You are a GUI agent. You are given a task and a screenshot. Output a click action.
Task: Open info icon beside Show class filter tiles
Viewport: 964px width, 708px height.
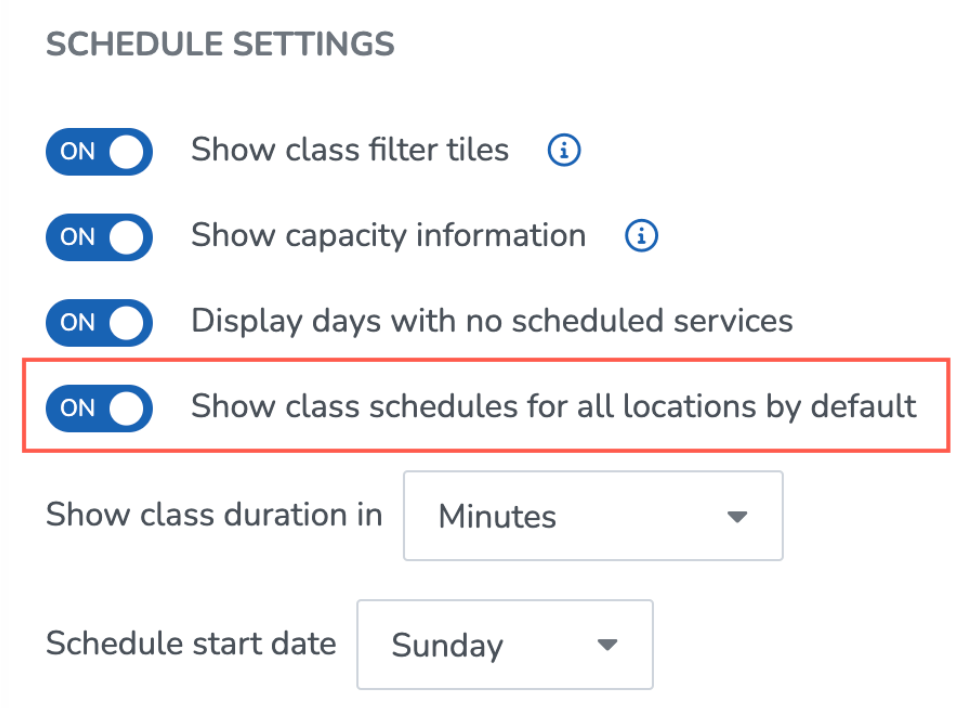coord(564,150)
